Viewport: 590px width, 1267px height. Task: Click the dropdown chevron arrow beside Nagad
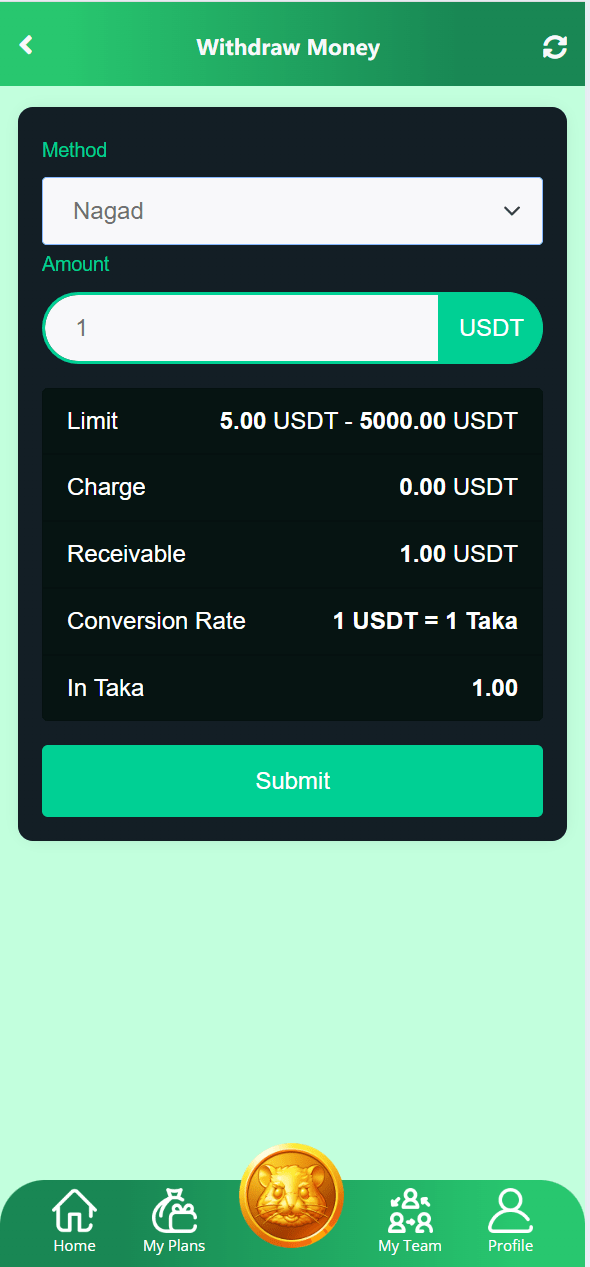[512, 211]
